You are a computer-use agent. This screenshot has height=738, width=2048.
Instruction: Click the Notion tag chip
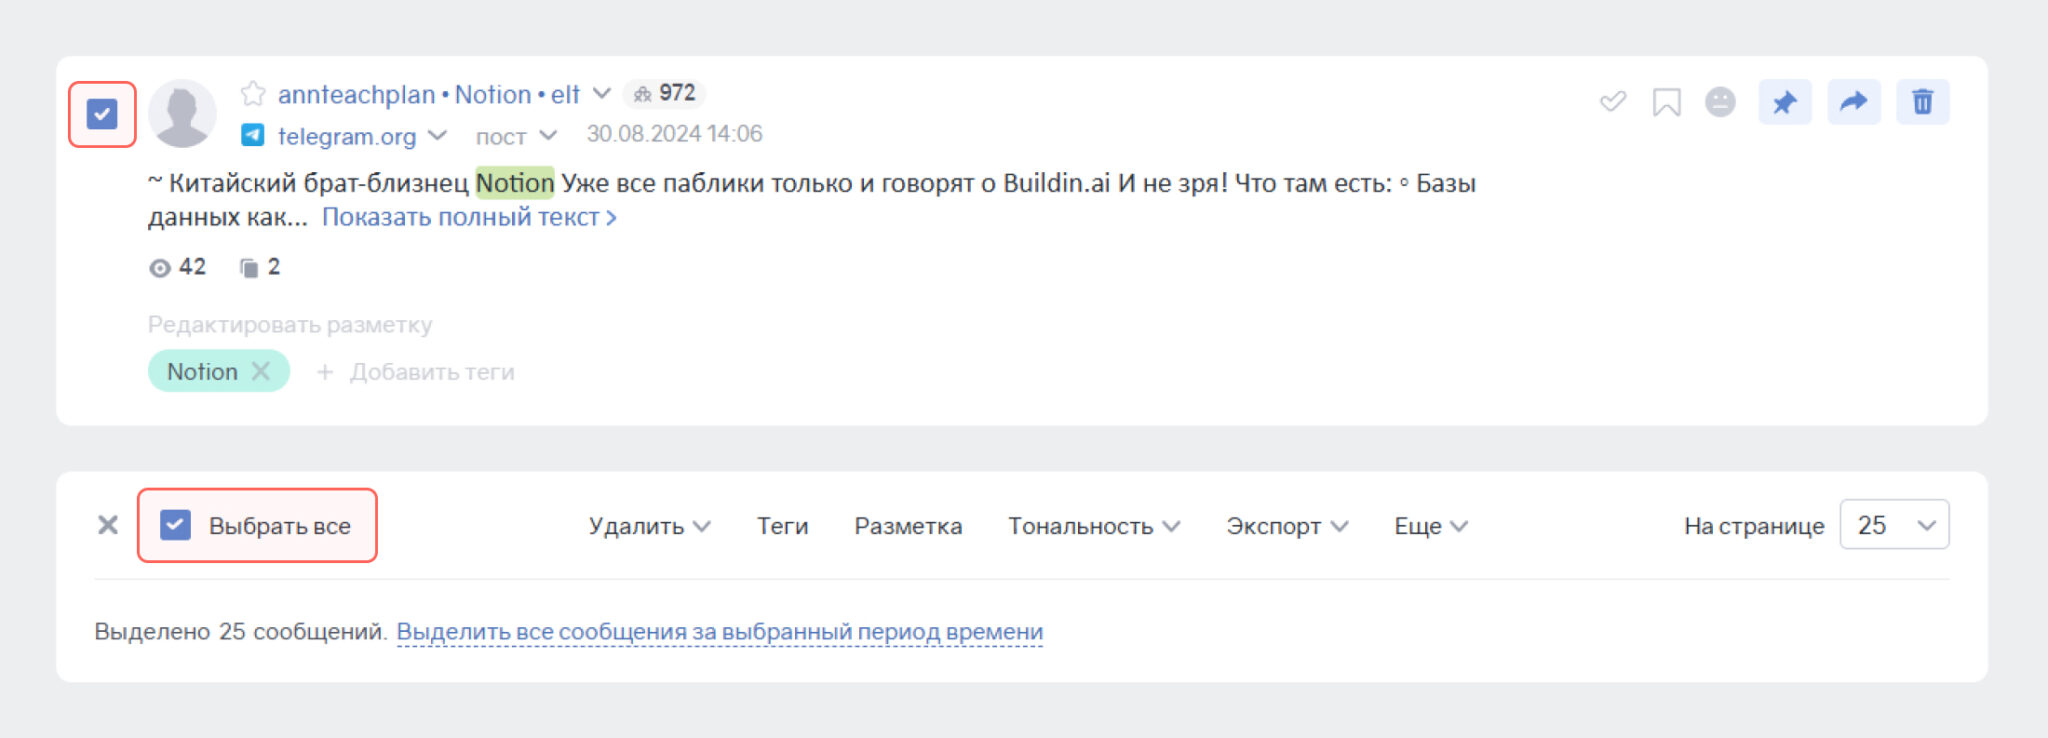tap(218, 371)
